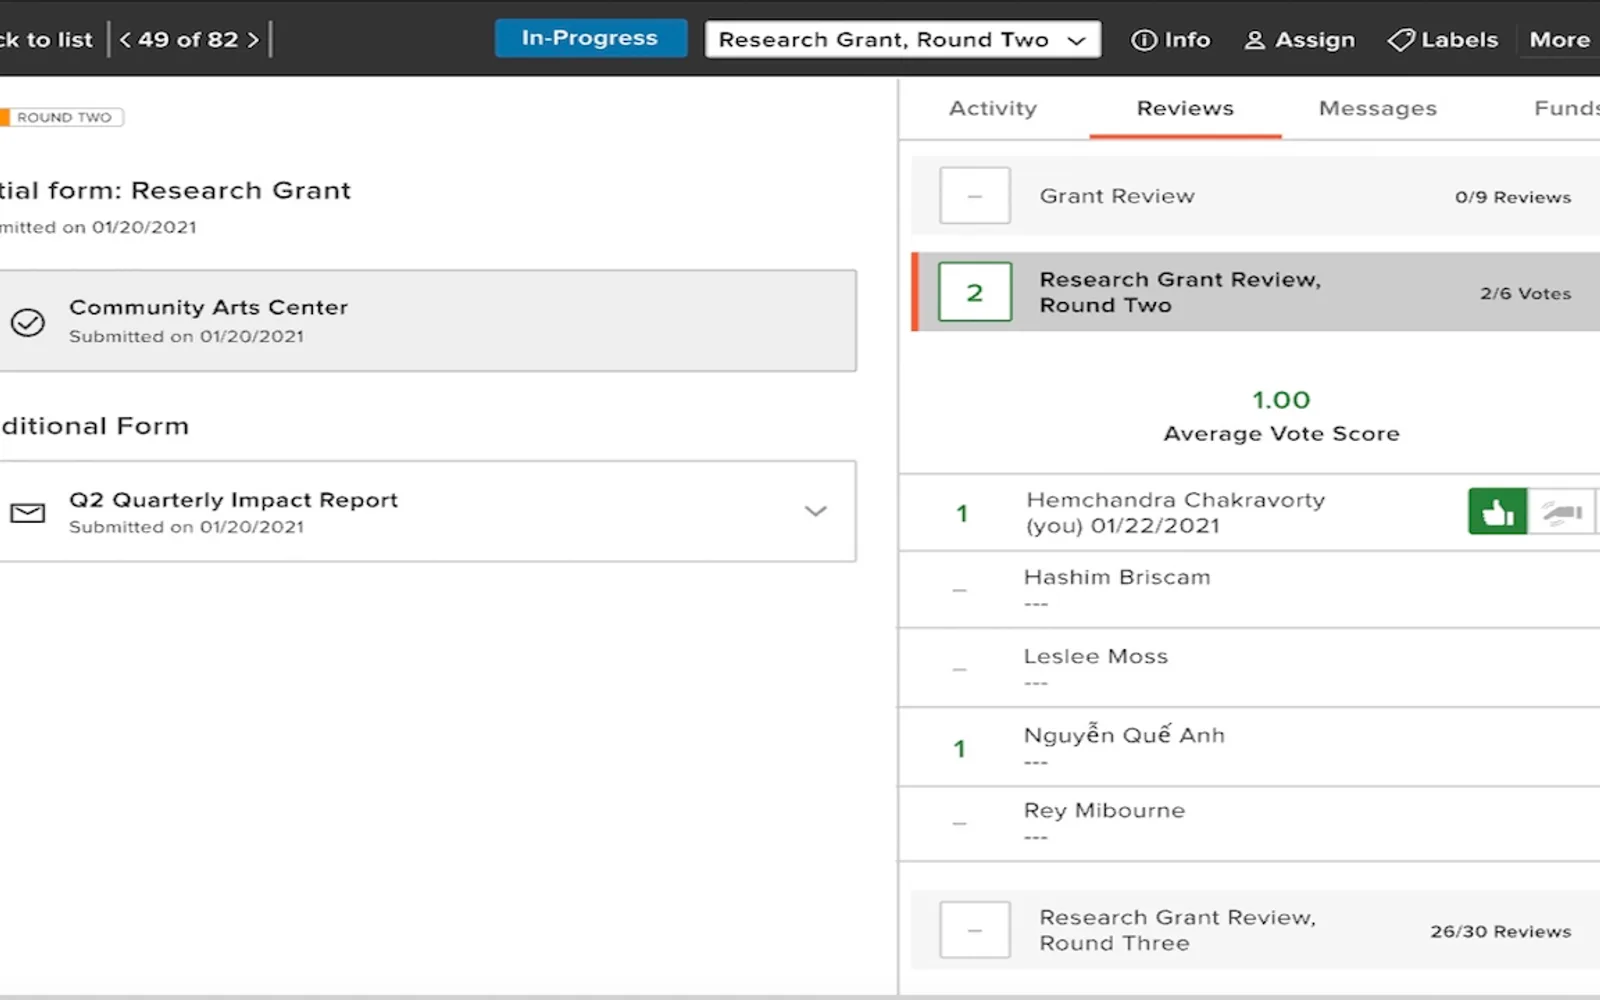Go to next application arrow
Screen dimensions: 1600x1000
[x=253, y=40]
